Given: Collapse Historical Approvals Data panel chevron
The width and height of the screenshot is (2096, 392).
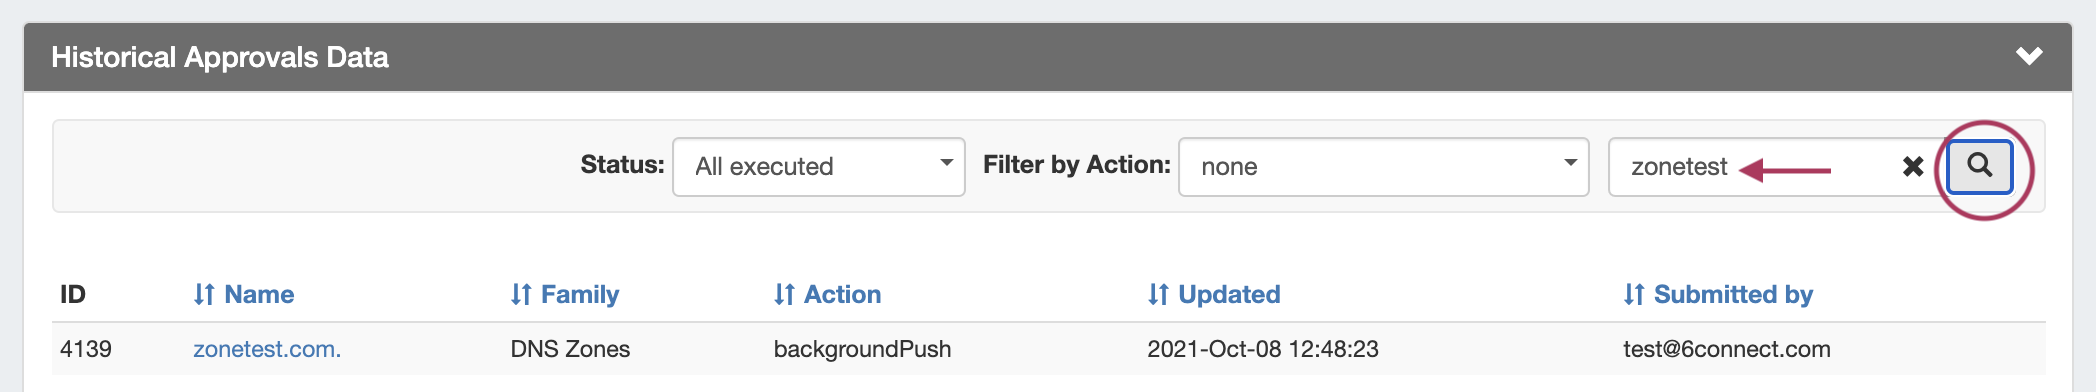Looking at the screenshot, I should pyautogui.click(x=2029, y=56).
